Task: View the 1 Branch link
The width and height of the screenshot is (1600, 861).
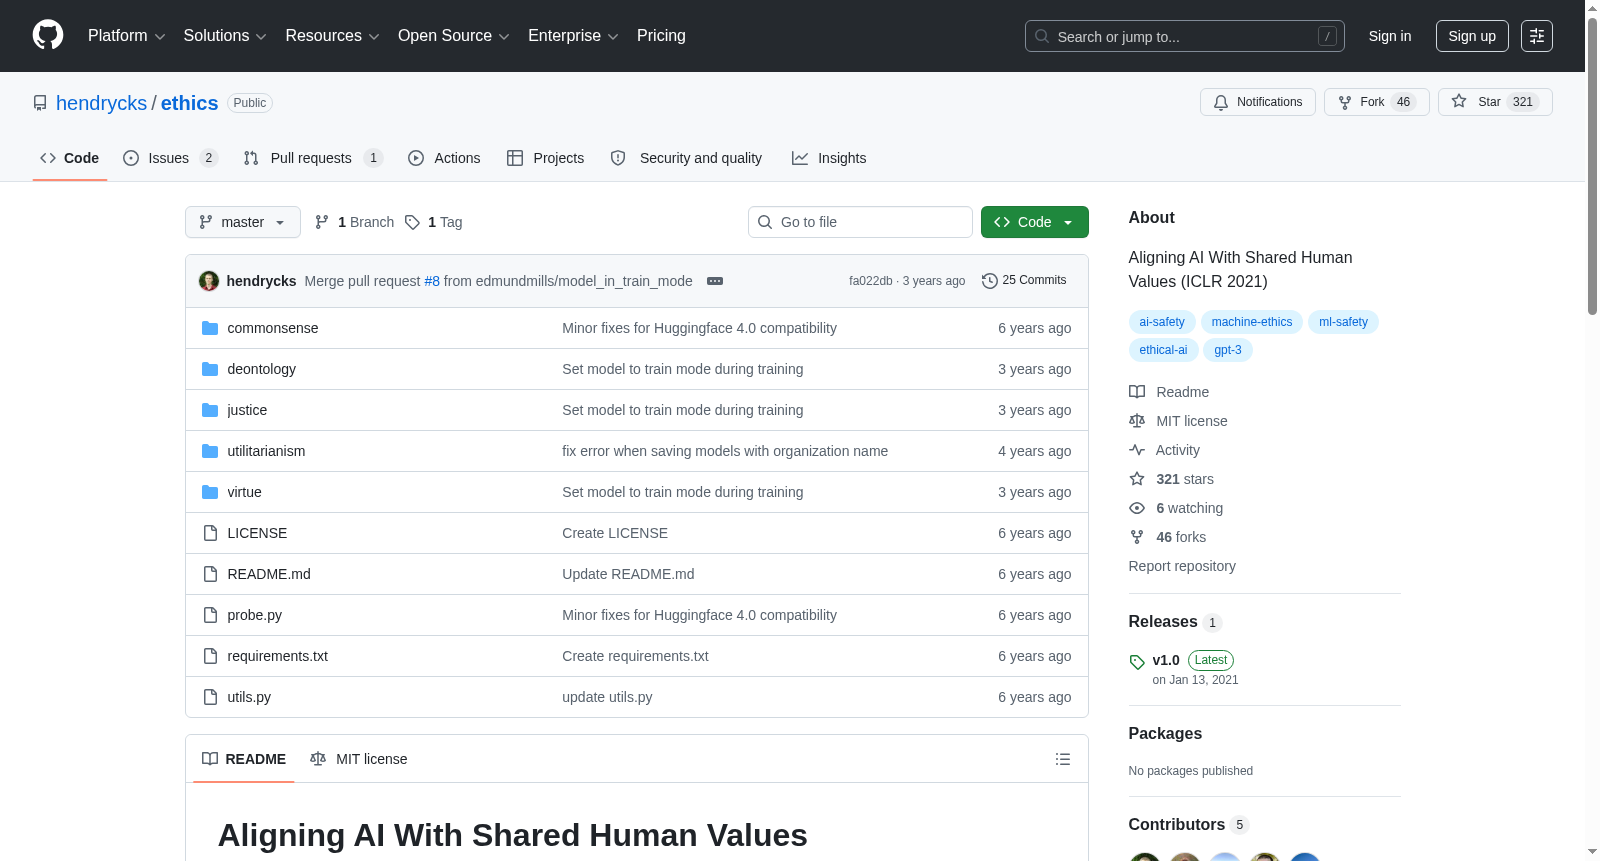Action: point(355,222)
